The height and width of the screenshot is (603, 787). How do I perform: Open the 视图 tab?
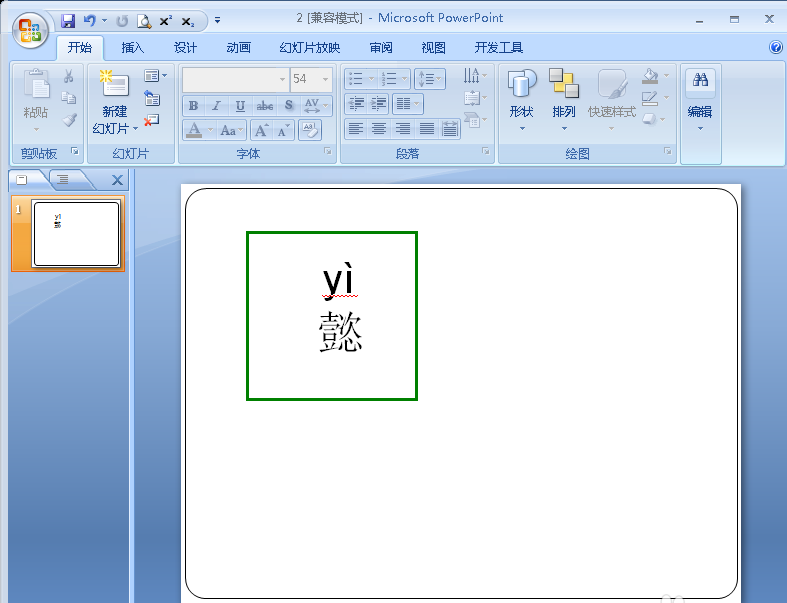click(x=434, y=48)
